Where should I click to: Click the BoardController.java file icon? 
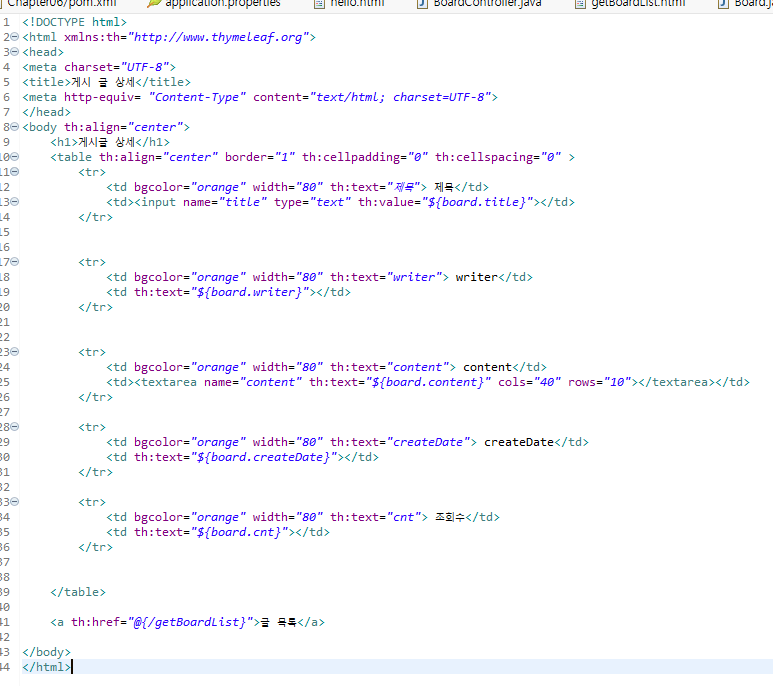(x=422, y=4)
